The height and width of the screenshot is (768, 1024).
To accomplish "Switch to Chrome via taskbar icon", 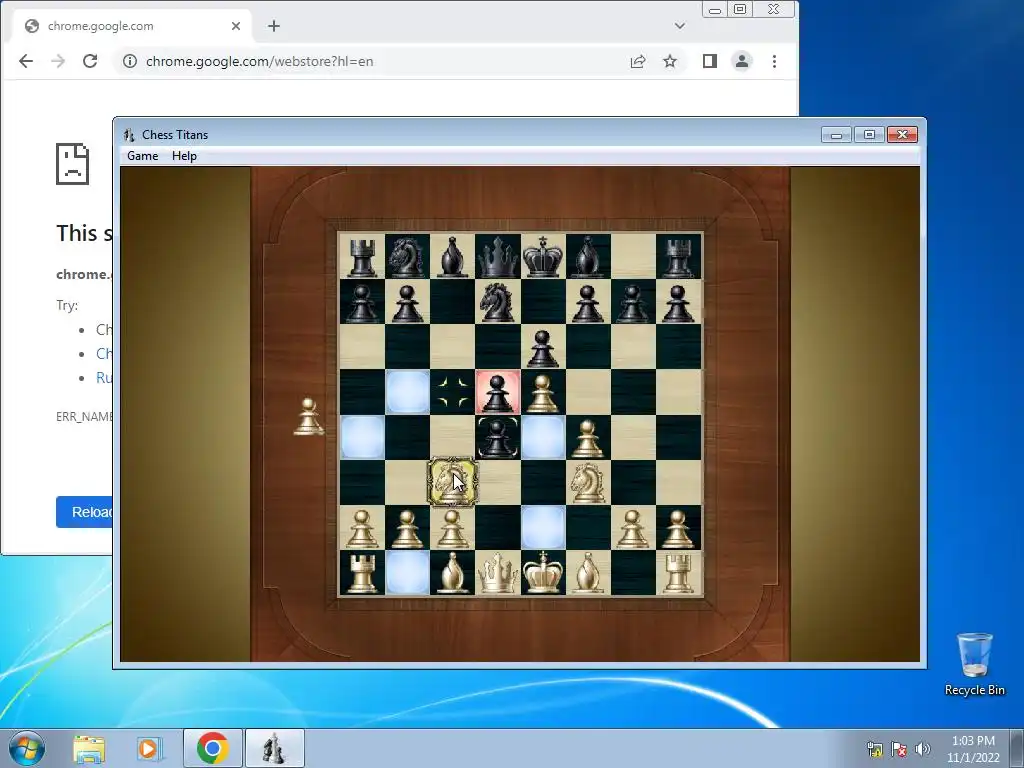I will (x=212, y=748).
